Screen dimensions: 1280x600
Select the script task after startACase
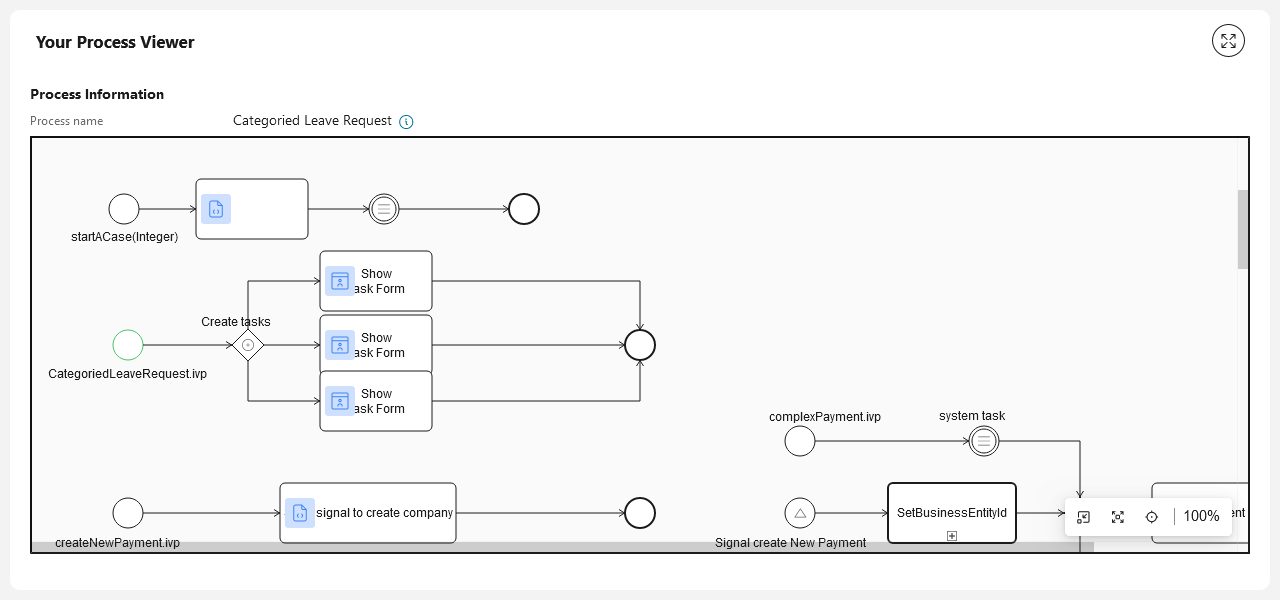252,209
